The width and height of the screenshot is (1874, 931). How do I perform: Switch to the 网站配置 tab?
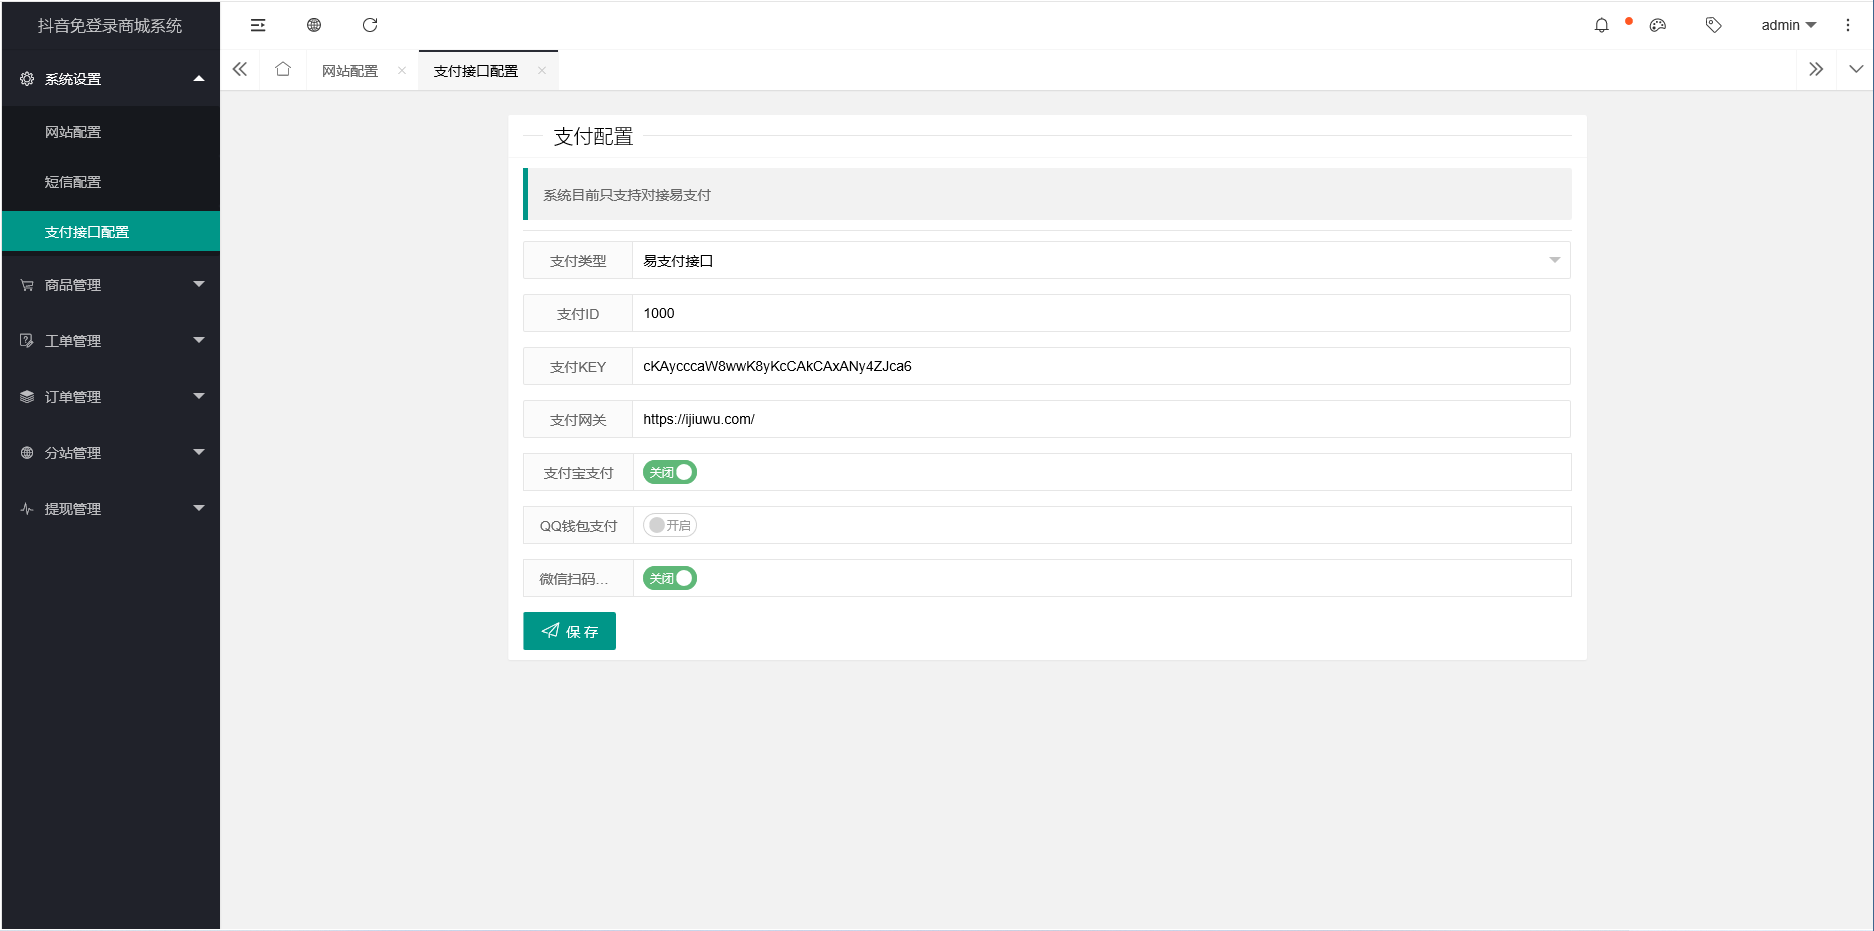[350, 71]
